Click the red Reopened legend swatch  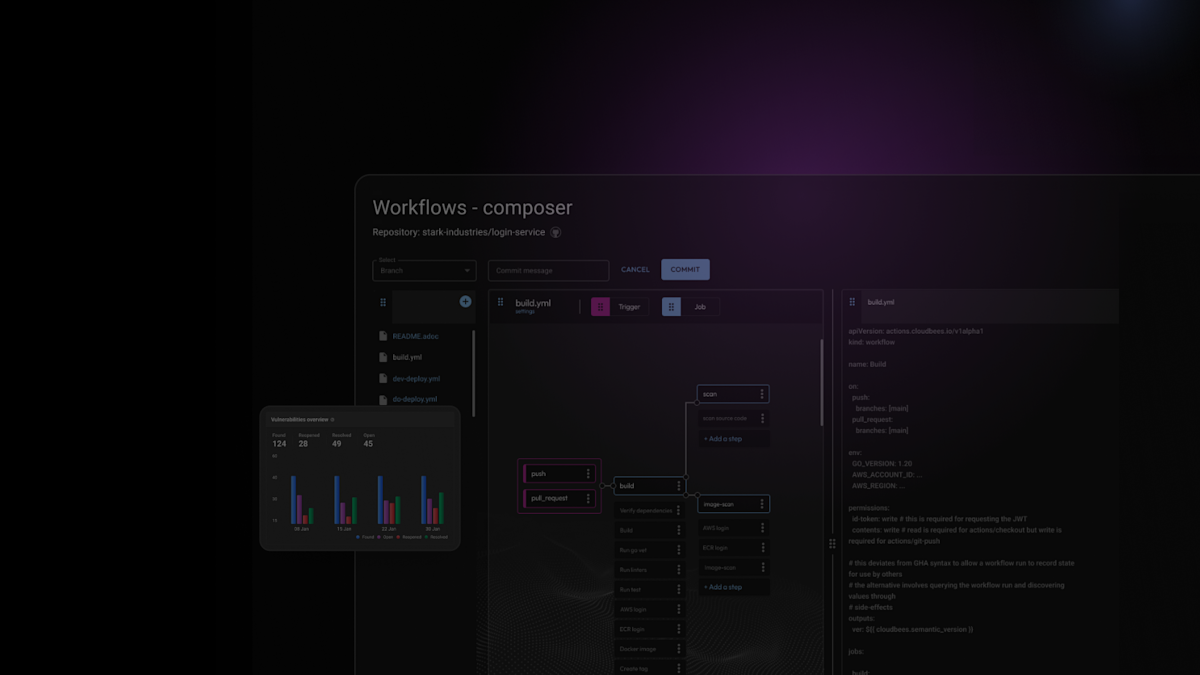pyautogui.click(x=398, y=537)
